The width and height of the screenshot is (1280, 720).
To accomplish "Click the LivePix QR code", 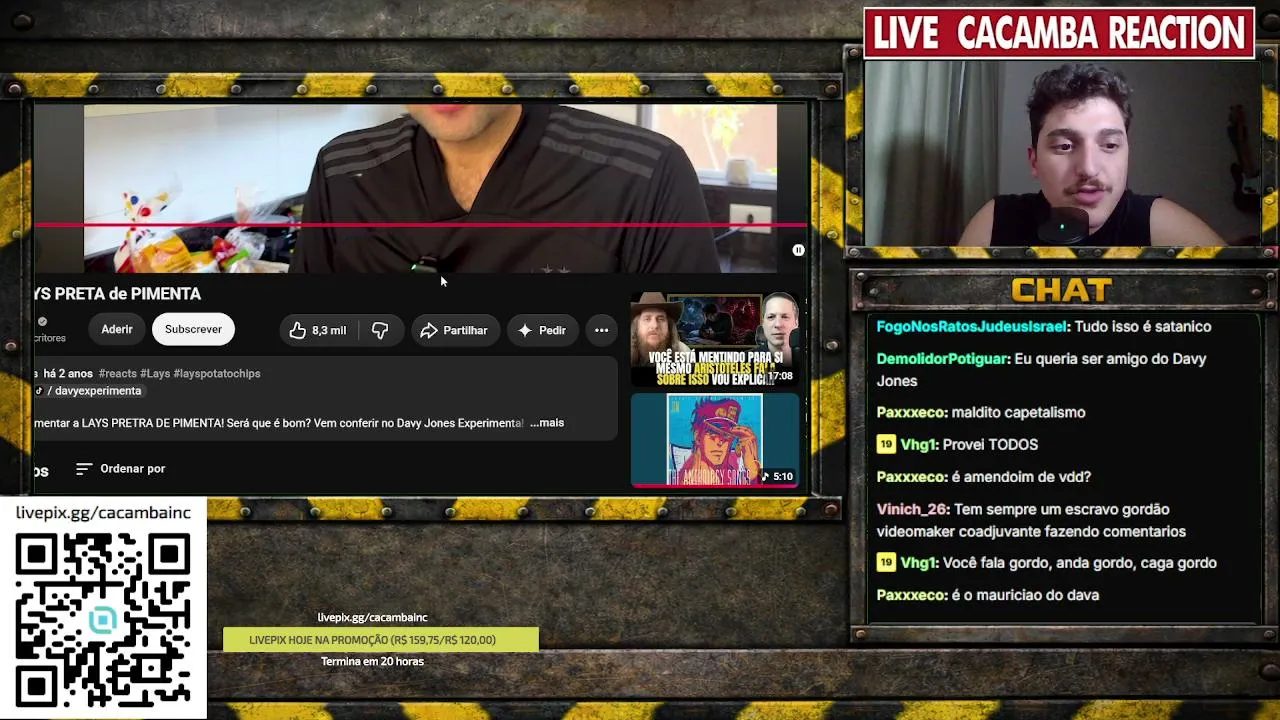I will tap(103, 621).
